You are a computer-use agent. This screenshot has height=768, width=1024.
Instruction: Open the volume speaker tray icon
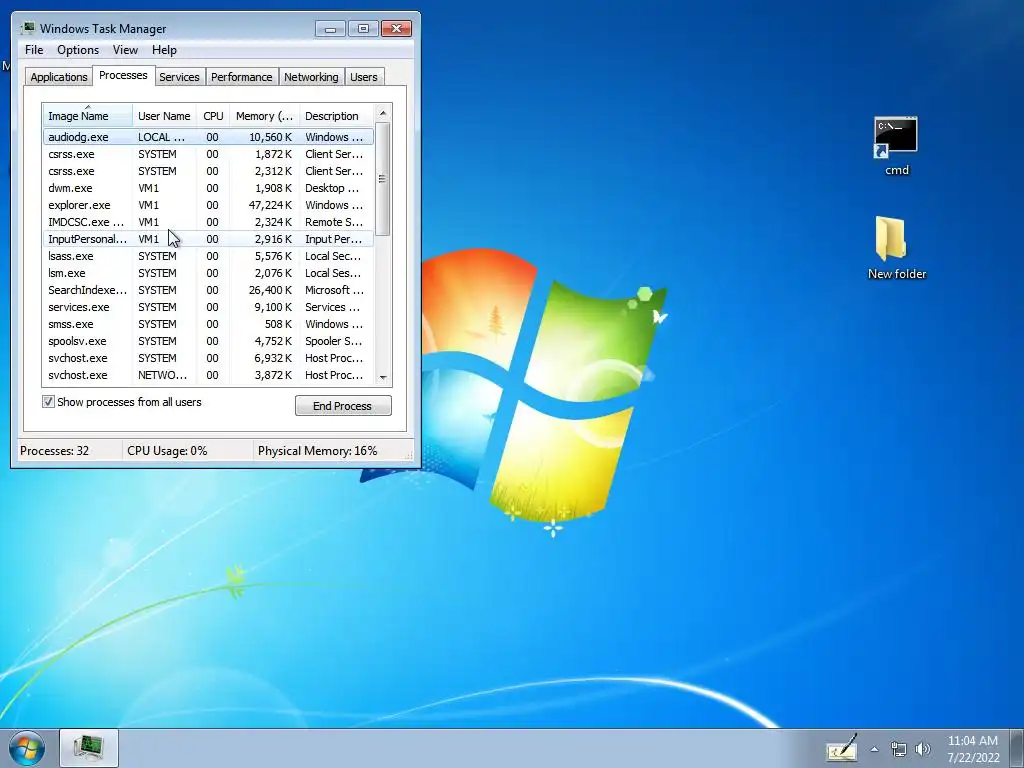(922, 749)
